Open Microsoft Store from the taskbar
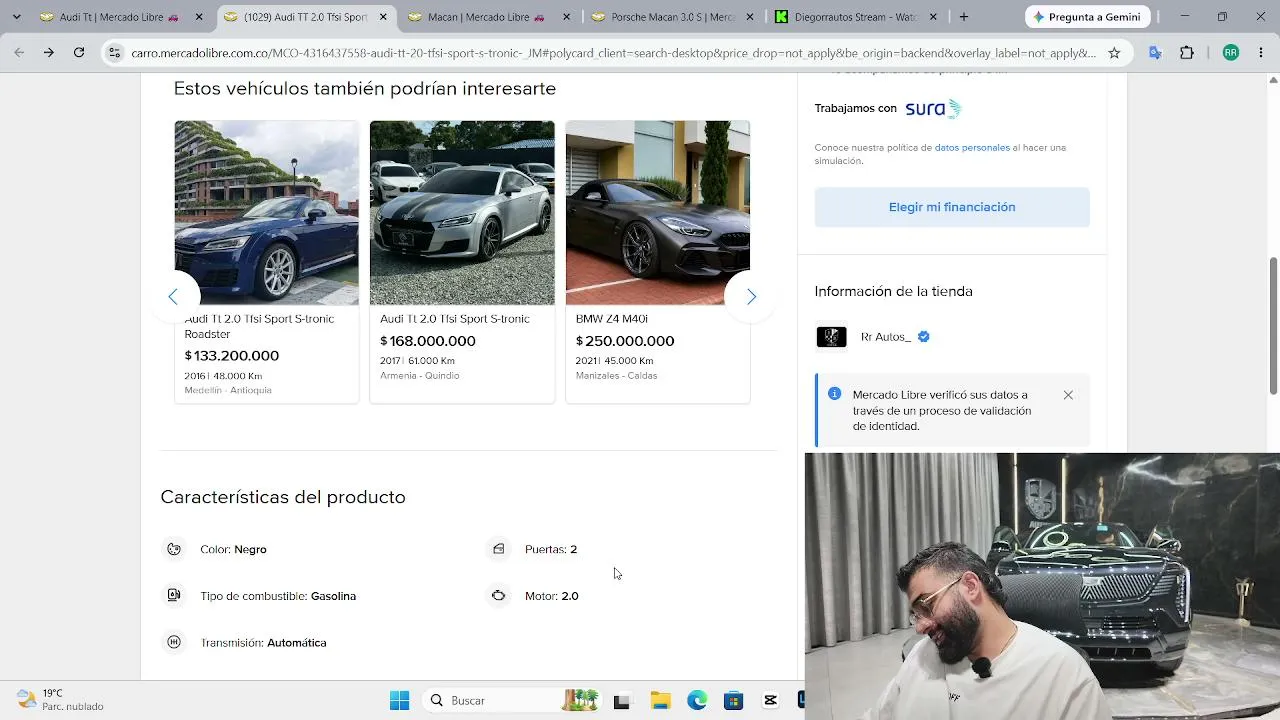The image size is (1280, 720). click(733, 700)
